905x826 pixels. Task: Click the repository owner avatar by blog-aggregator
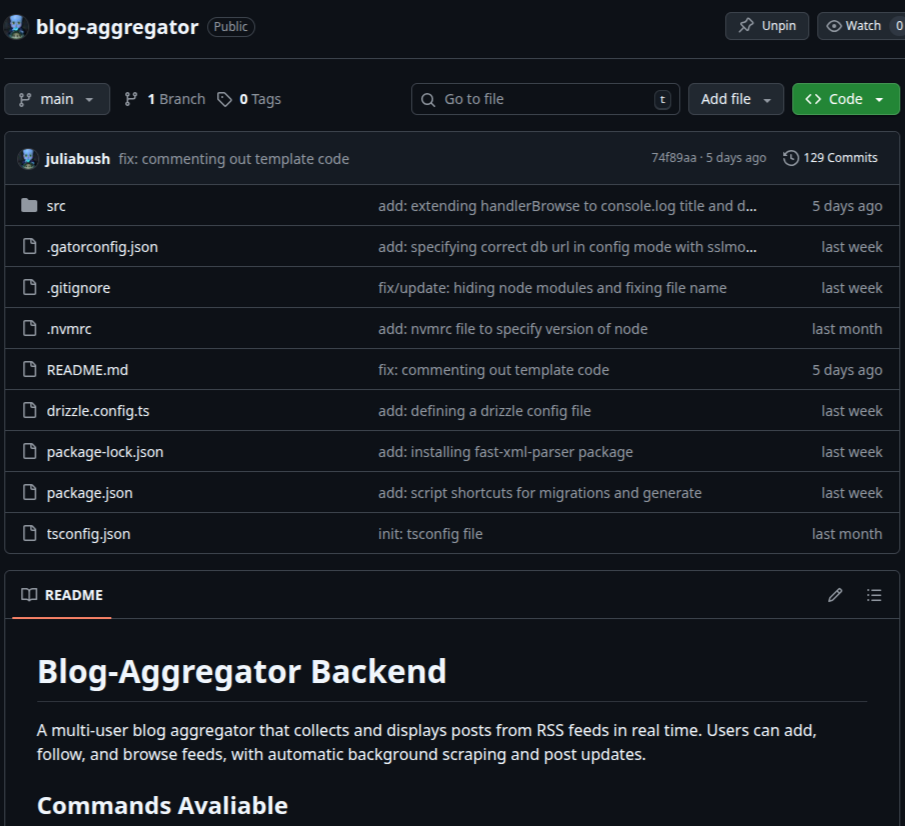(15, 27)
